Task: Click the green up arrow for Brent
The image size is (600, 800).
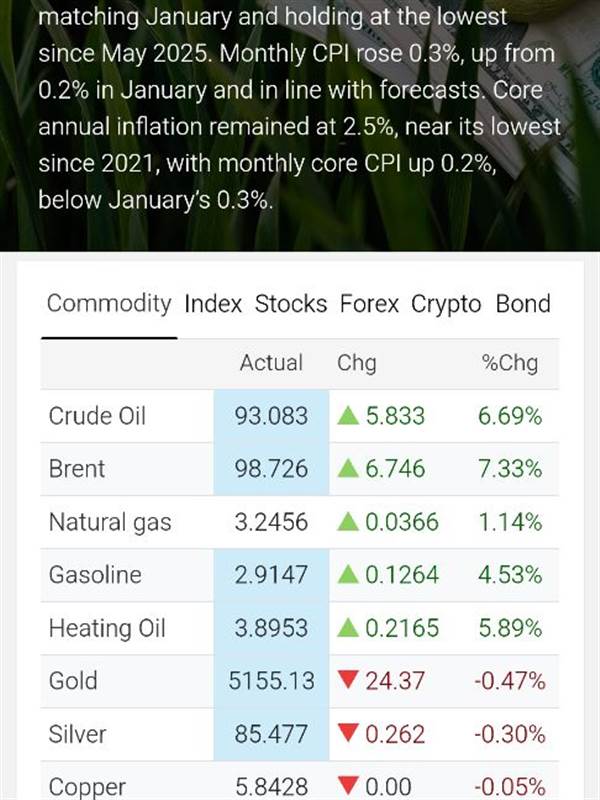Action: (346, 469)
